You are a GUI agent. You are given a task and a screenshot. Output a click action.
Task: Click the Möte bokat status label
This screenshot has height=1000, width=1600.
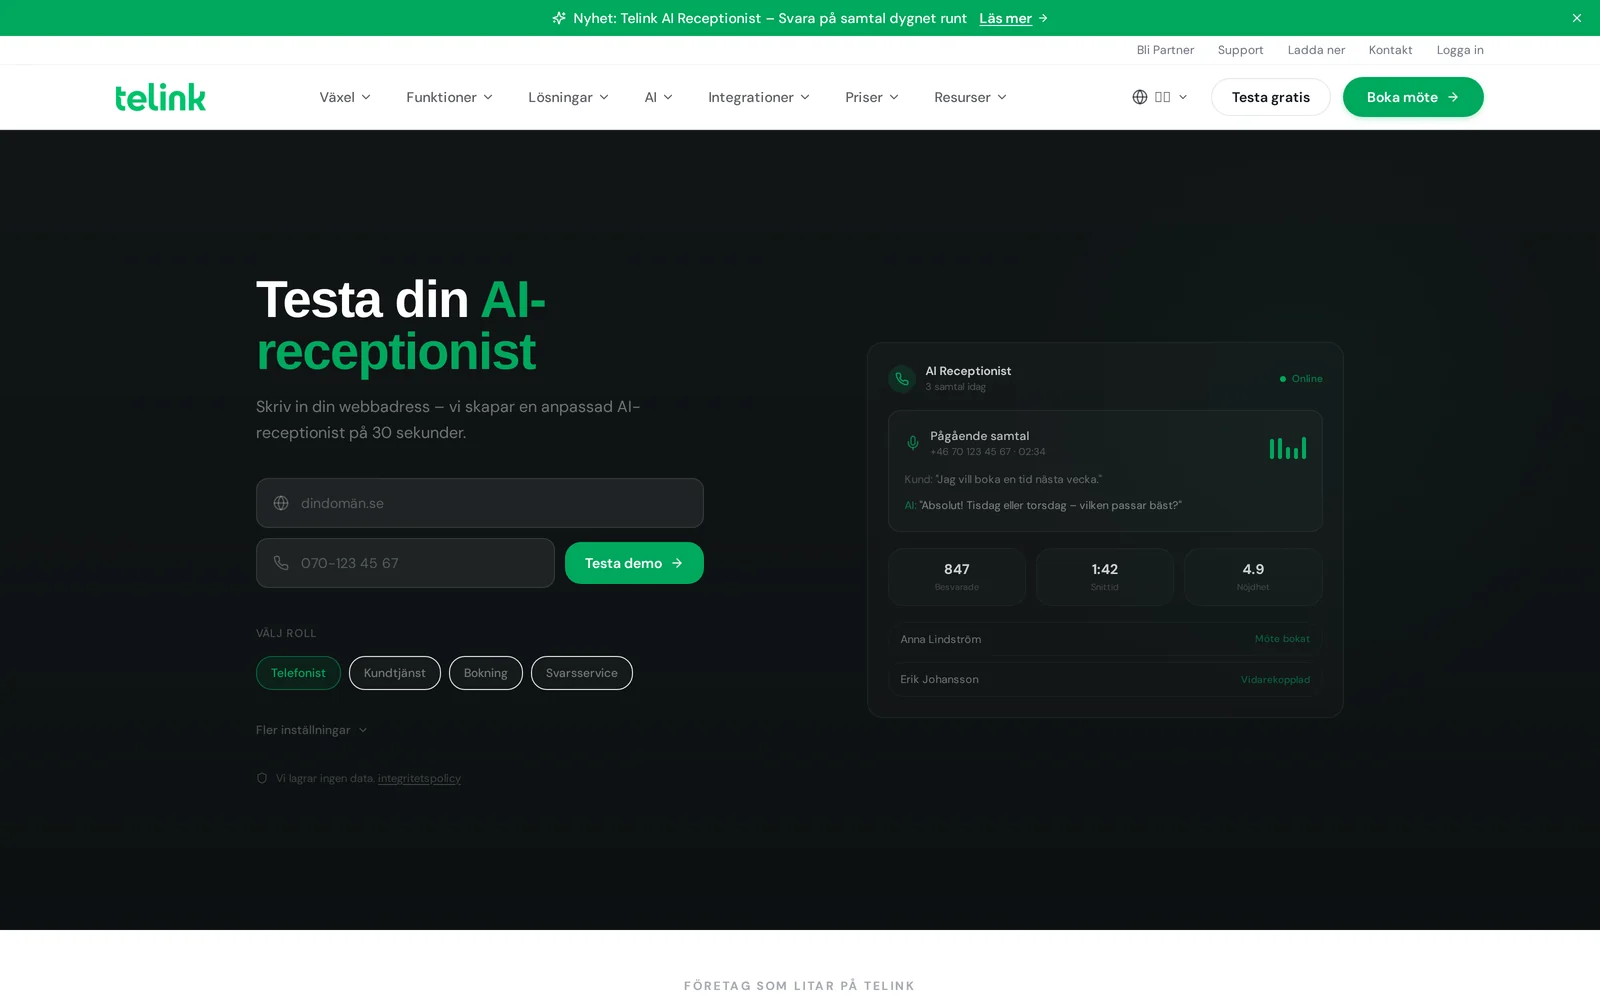[x=1282, y=639]
